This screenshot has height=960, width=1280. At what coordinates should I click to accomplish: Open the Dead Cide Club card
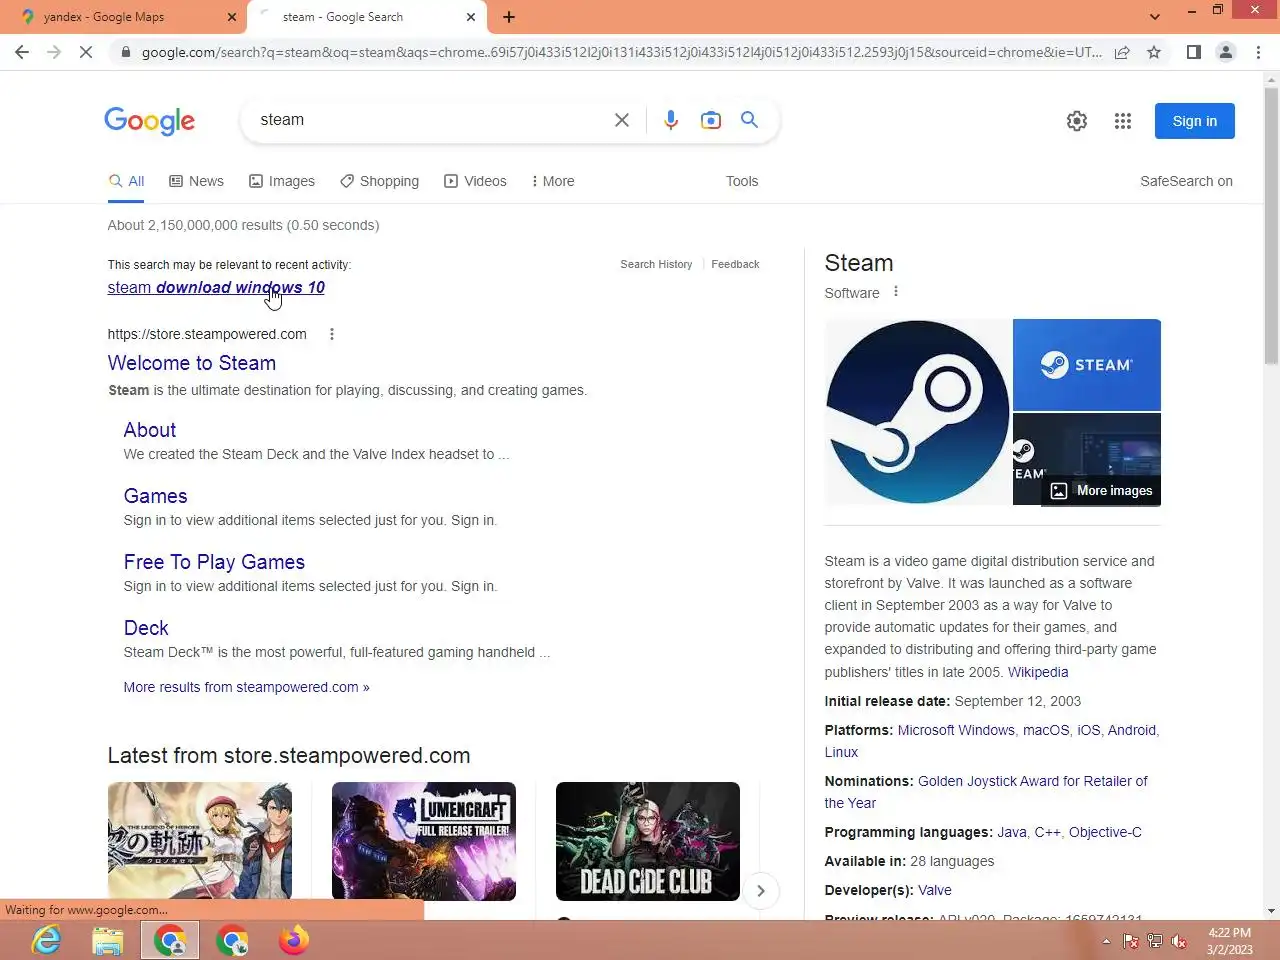[648, 841]
